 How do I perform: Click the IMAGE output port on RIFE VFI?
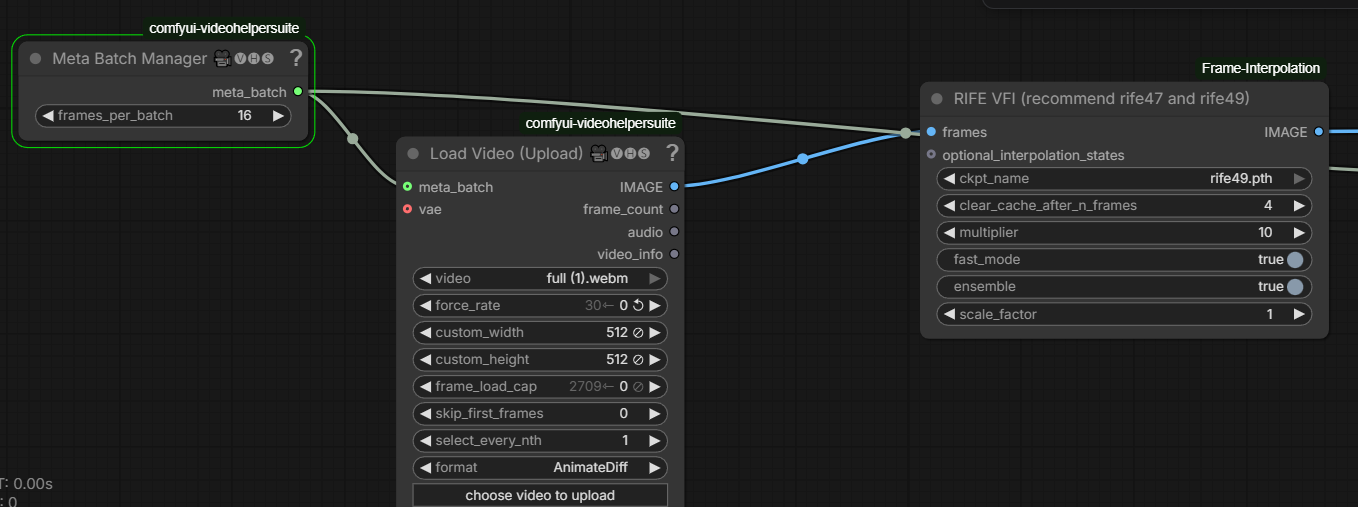(1318, 132)
